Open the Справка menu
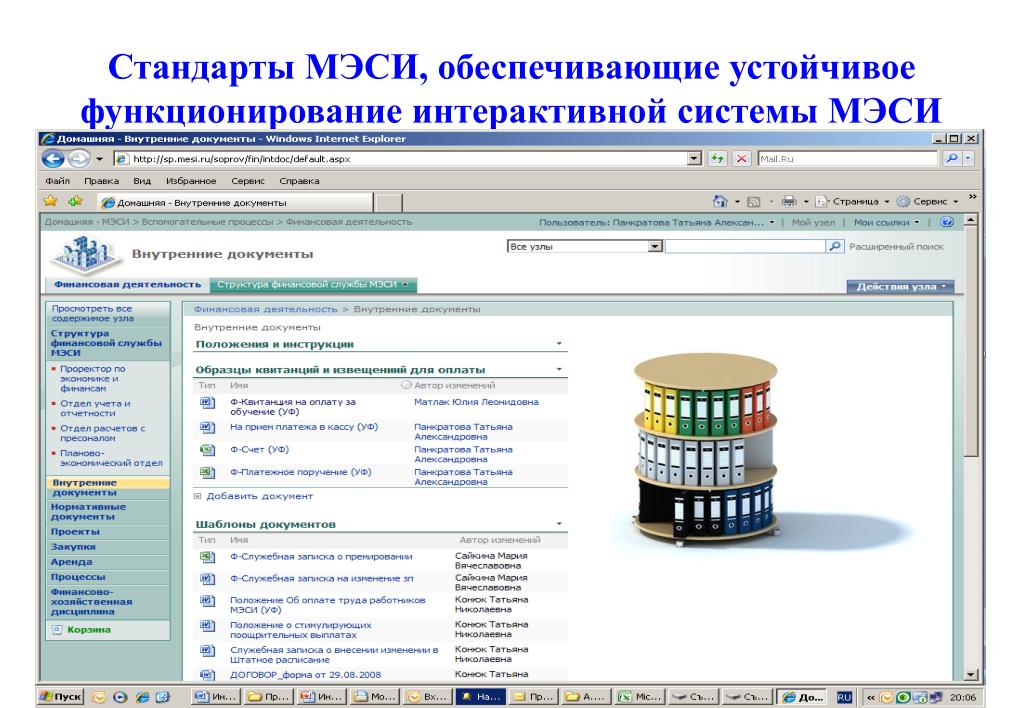 pos(299,181)
